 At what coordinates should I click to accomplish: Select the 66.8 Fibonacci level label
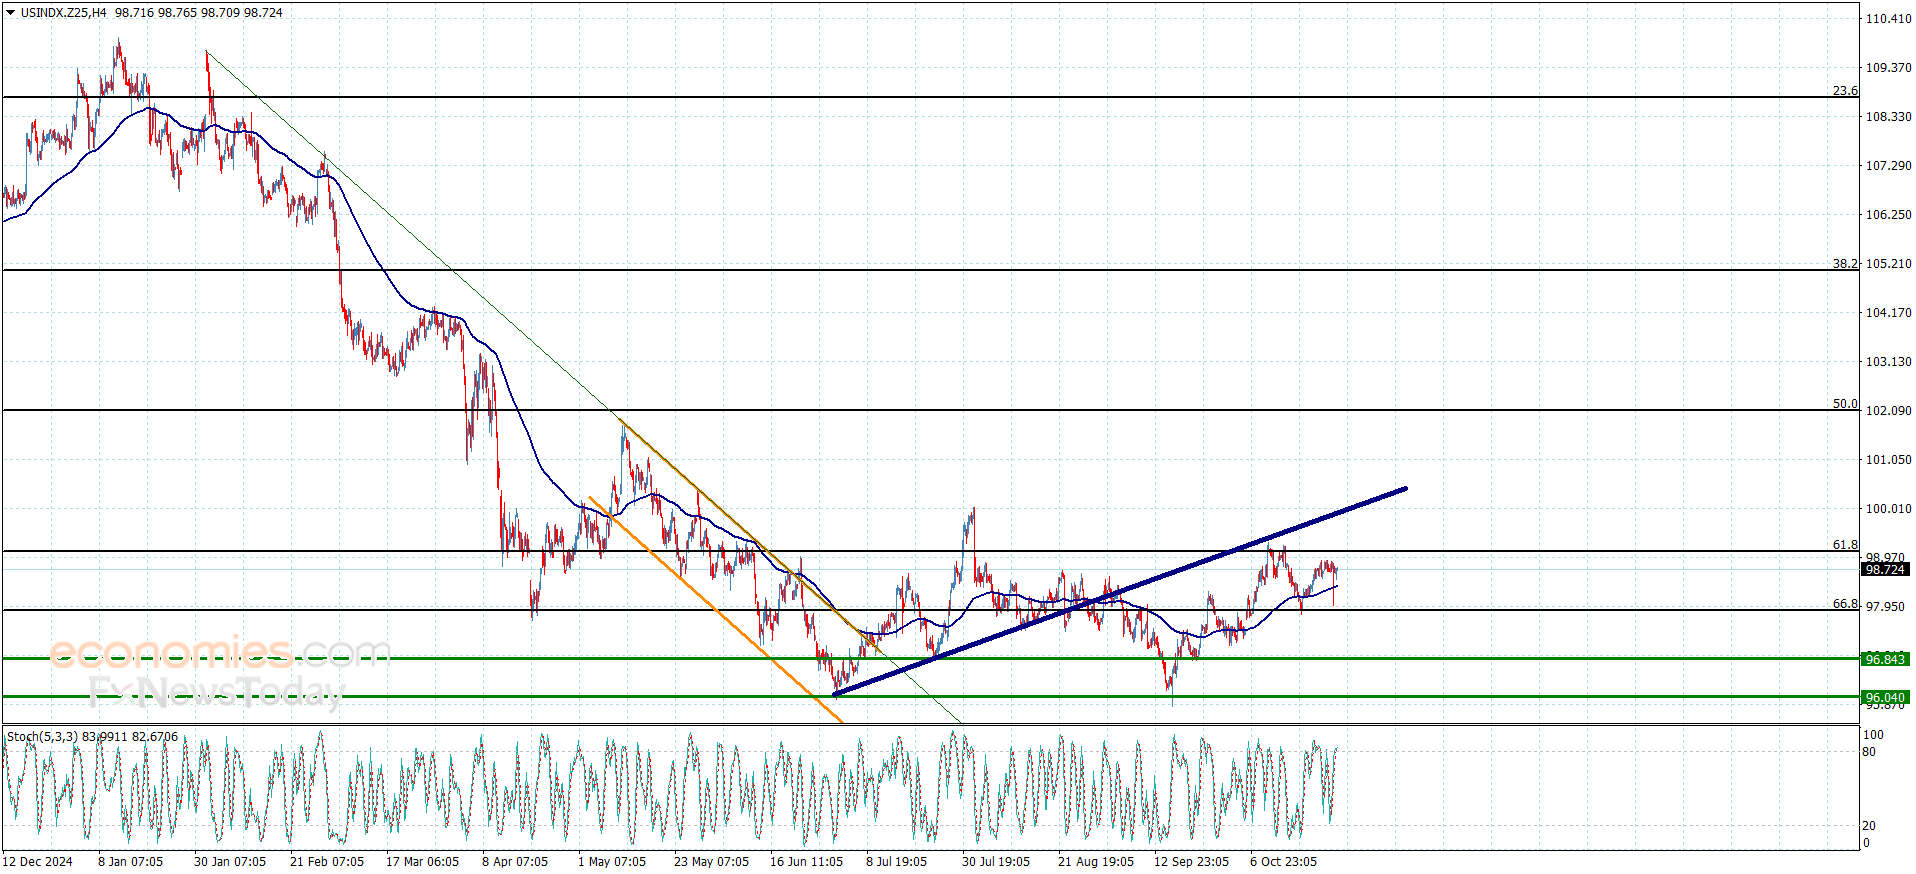[1844, 604]
